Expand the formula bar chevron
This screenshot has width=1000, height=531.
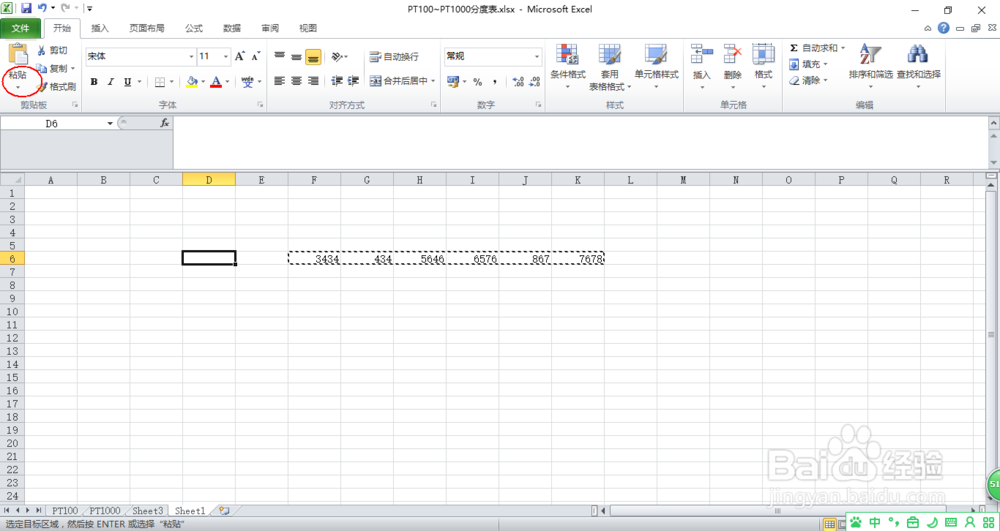[993, 122]
